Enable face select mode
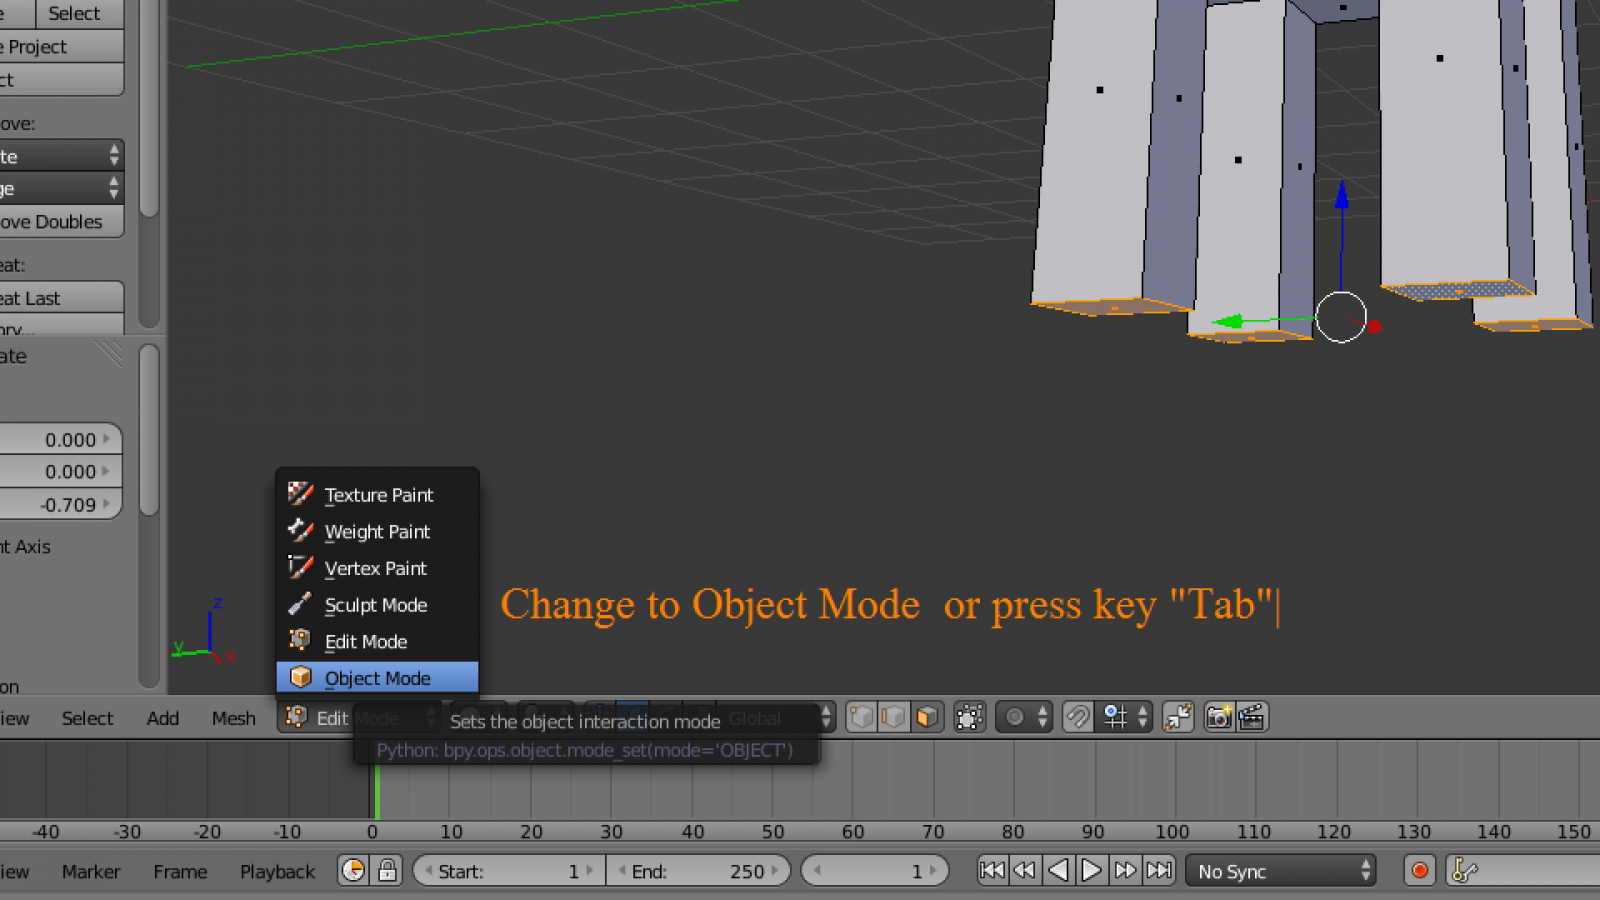The width and height of the screenshot is (1600, 900). pos(927,717)
